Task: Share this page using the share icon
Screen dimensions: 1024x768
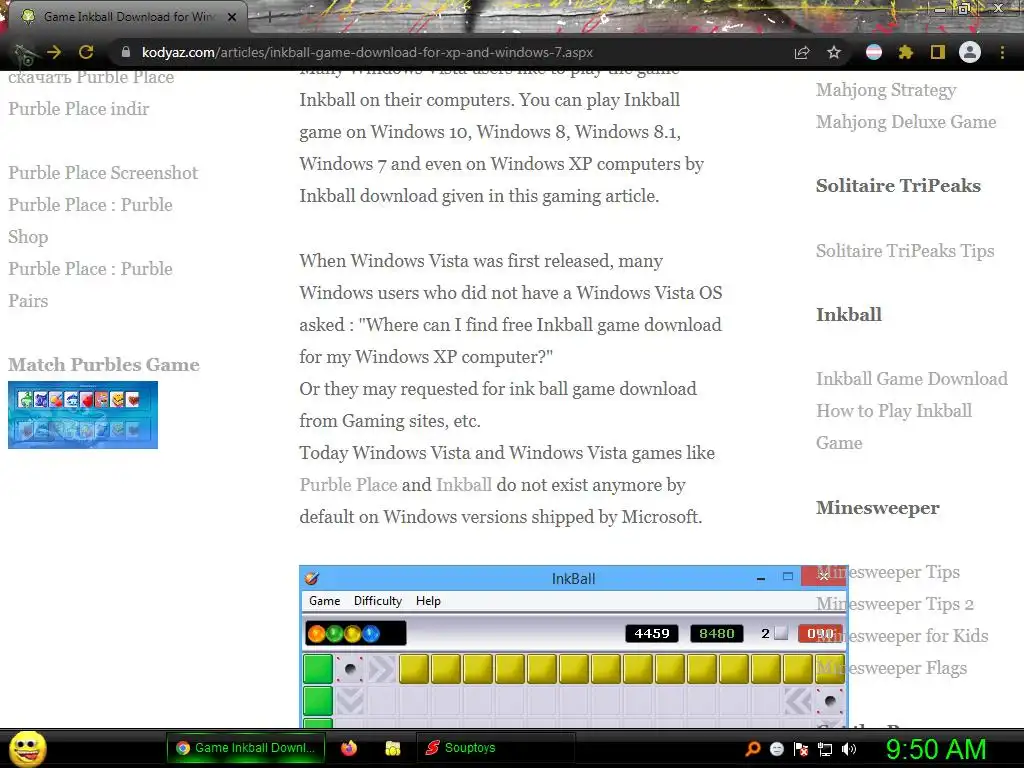Action: click(x=802, y=52)
